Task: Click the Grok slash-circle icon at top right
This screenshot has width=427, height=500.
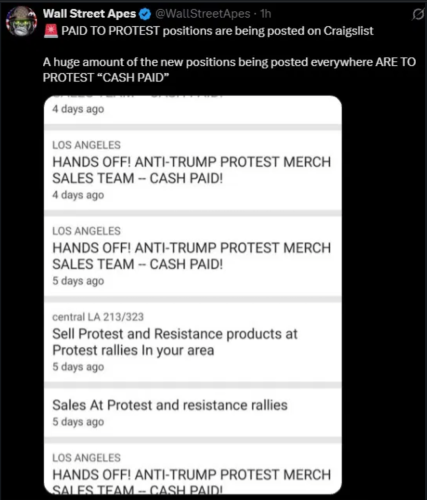Action: click(418, 15)
